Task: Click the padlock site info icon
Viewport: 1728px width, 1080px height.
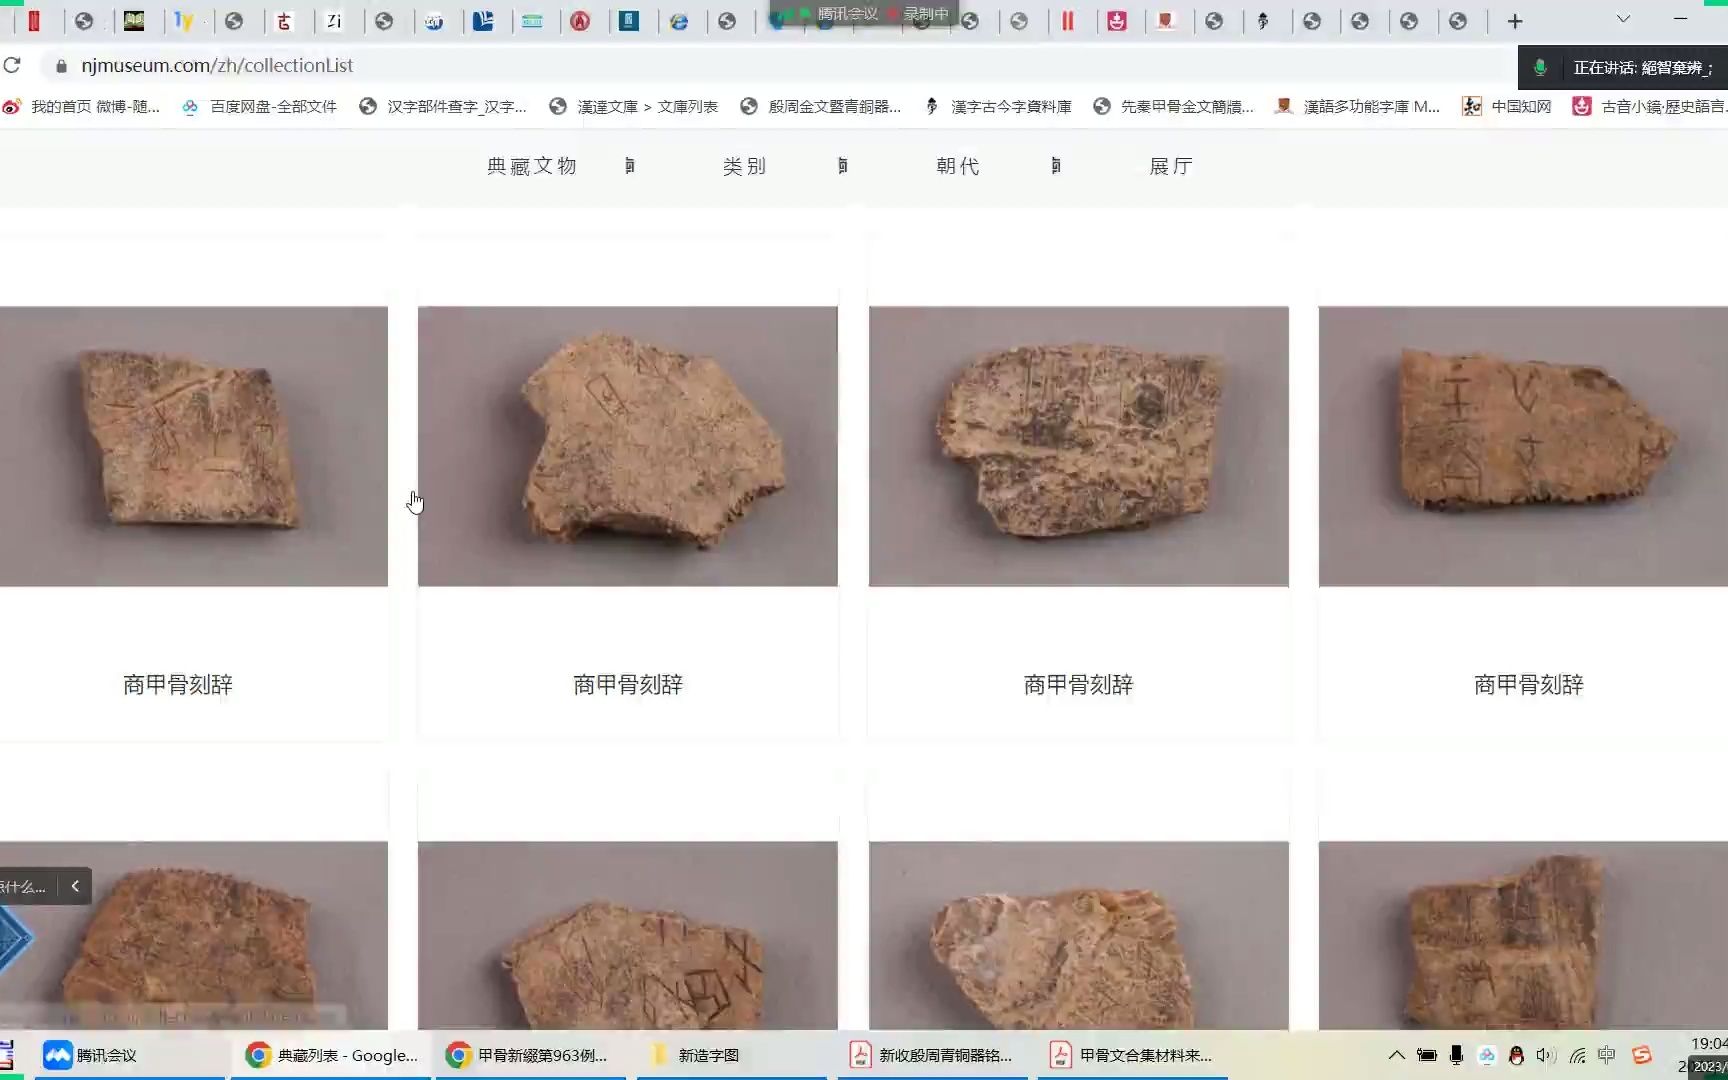Action: click(61, 65)
